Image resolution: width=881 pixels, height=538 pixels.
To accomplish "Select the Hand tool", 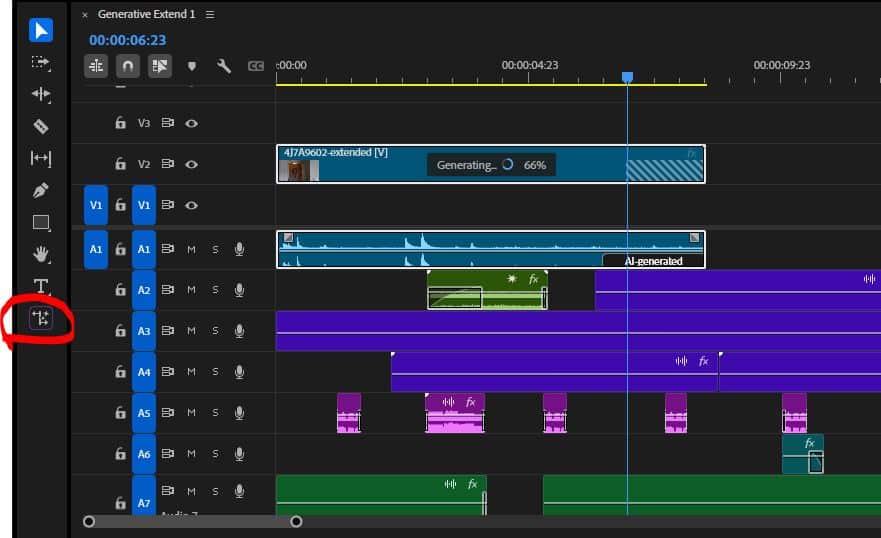I will [x=40, y=254].
